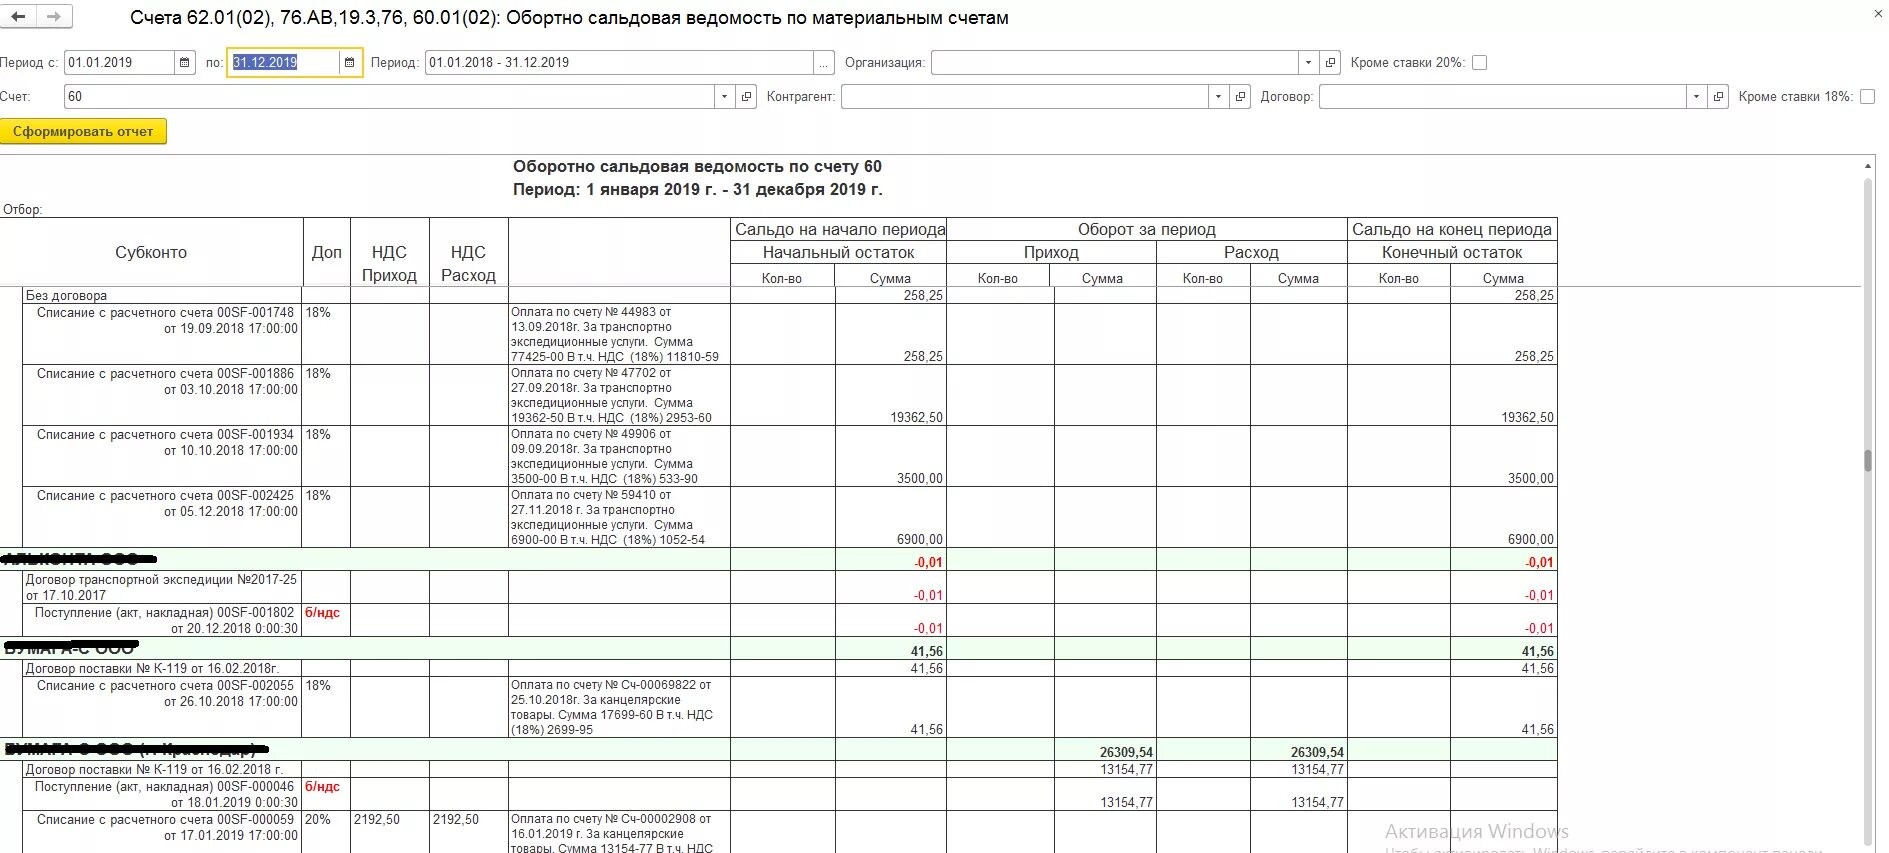
Task: Select the Доп column header
Action: pos(326,252)
